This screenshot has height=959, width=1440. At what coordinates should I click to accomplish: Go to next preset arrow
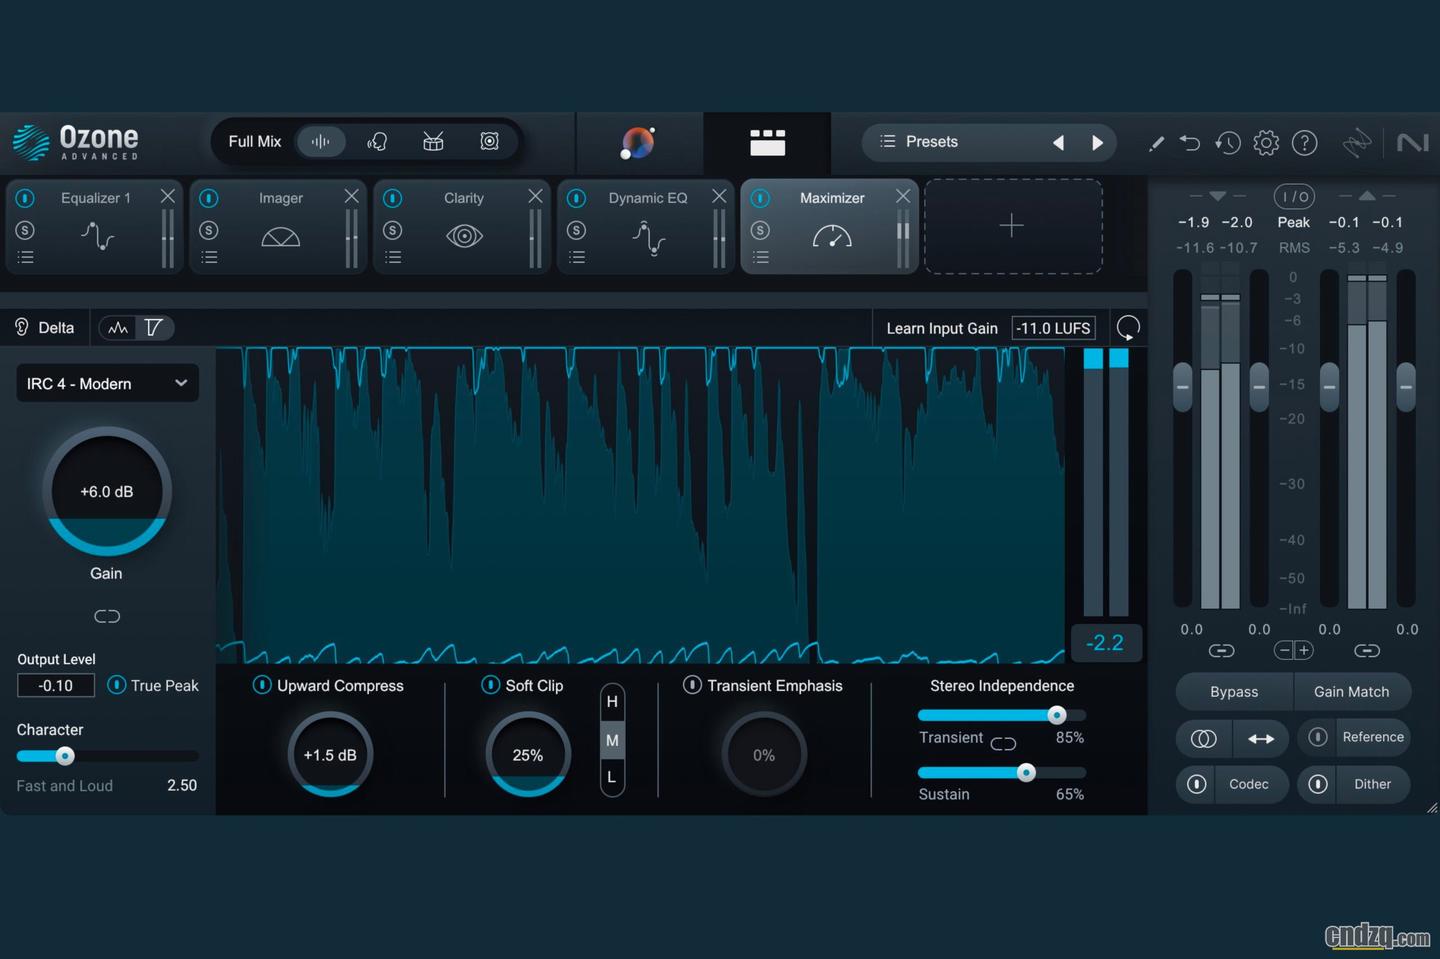[x=1097, y=142]
